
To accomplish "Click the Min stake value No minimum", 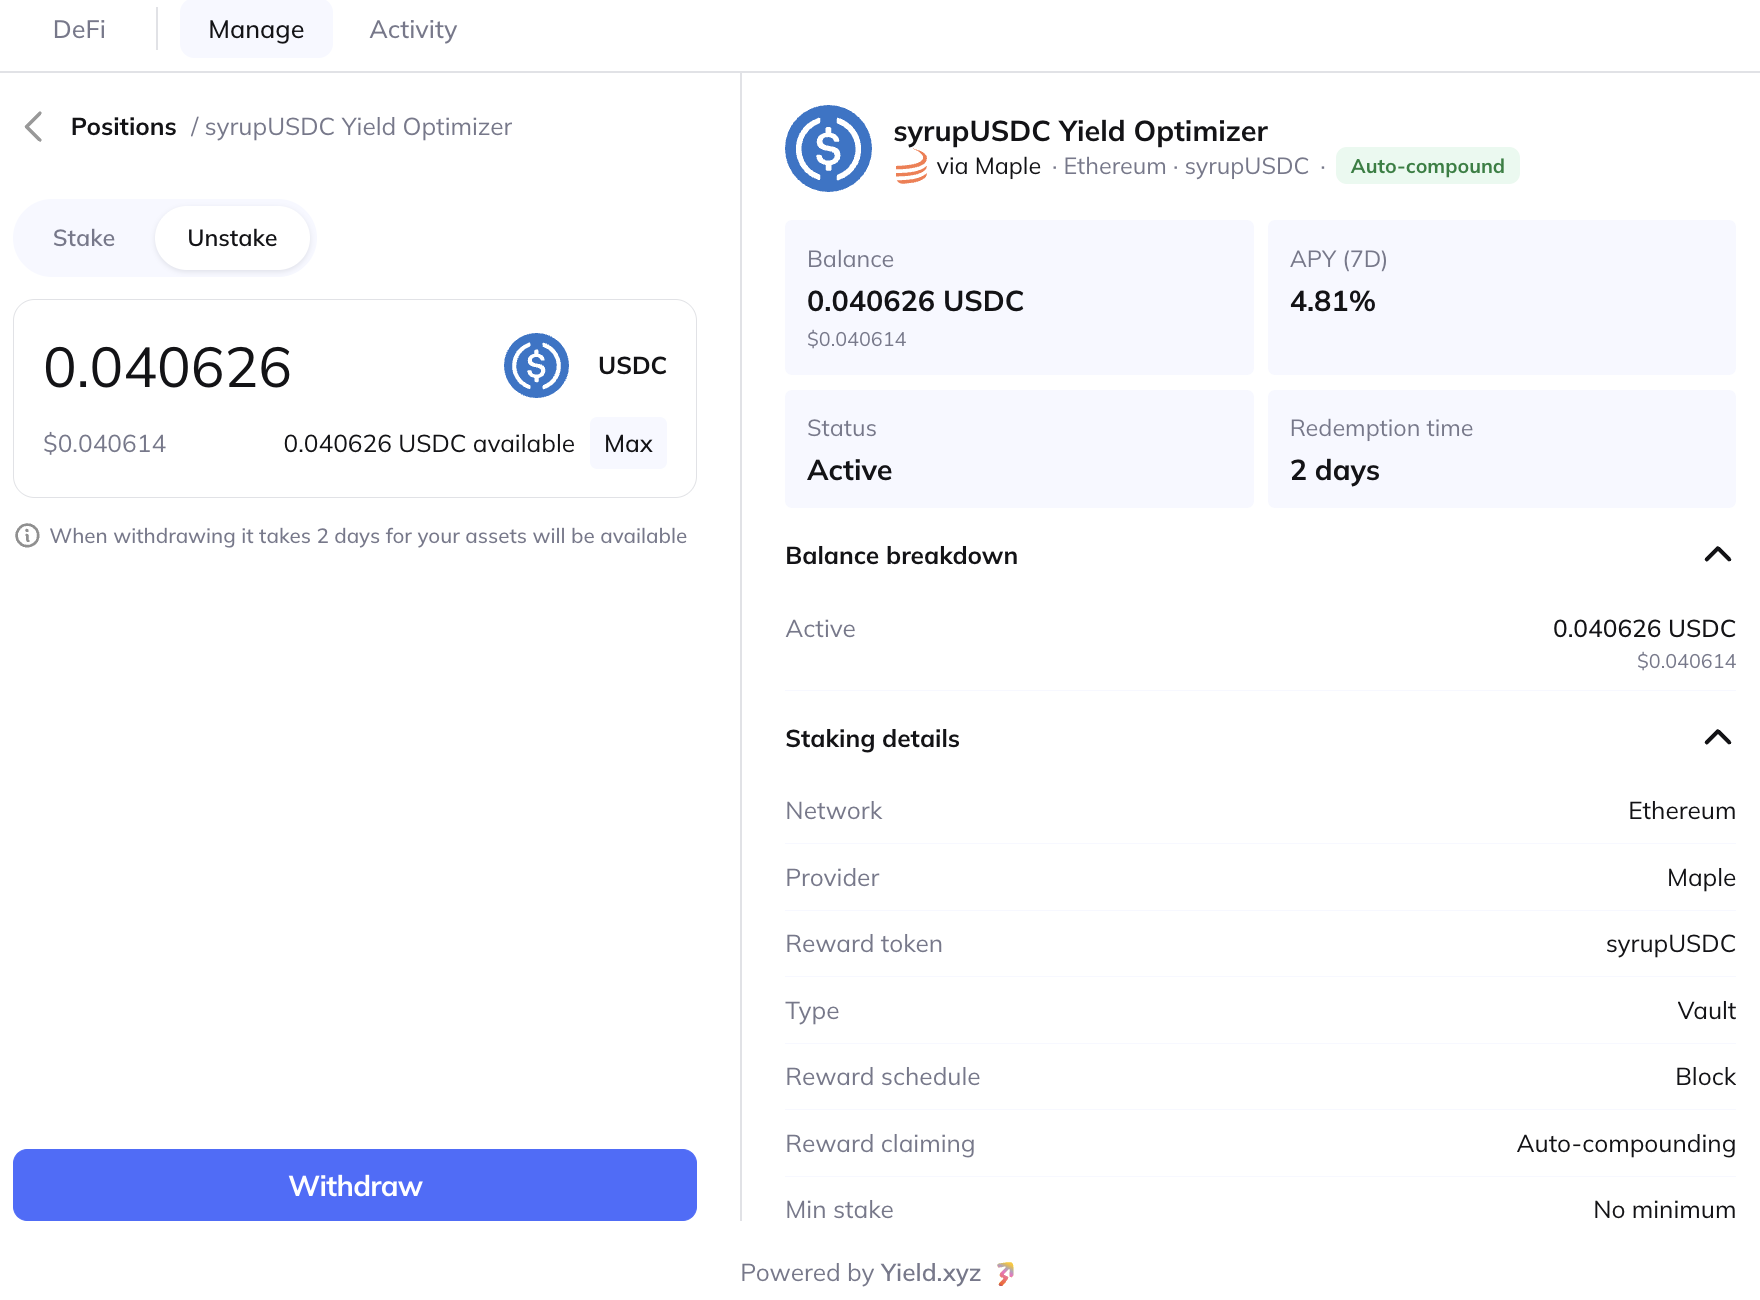I will pos(1664,1210).
